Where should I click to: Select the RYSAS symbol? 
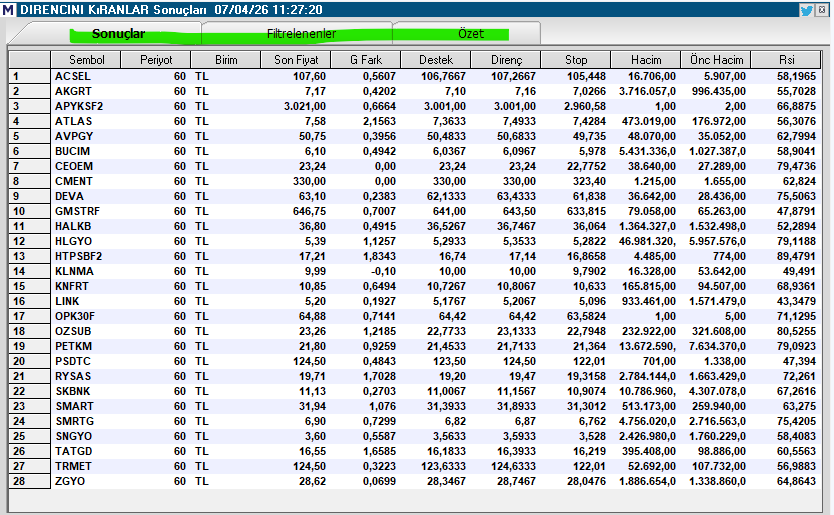click(x=73, y=376)
